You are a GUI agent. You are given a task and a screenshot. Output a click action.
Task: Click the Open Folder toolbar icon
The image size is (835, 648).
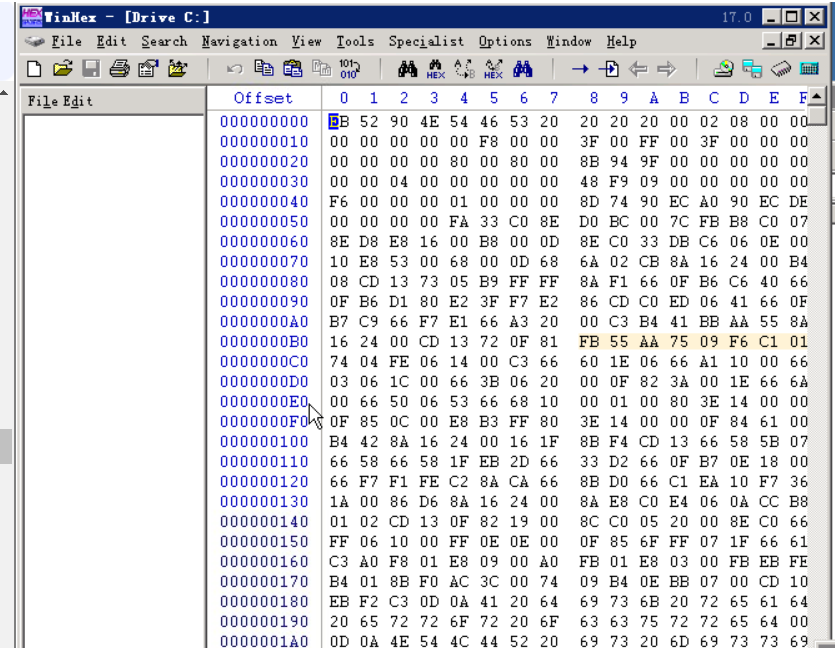(177, 69)
